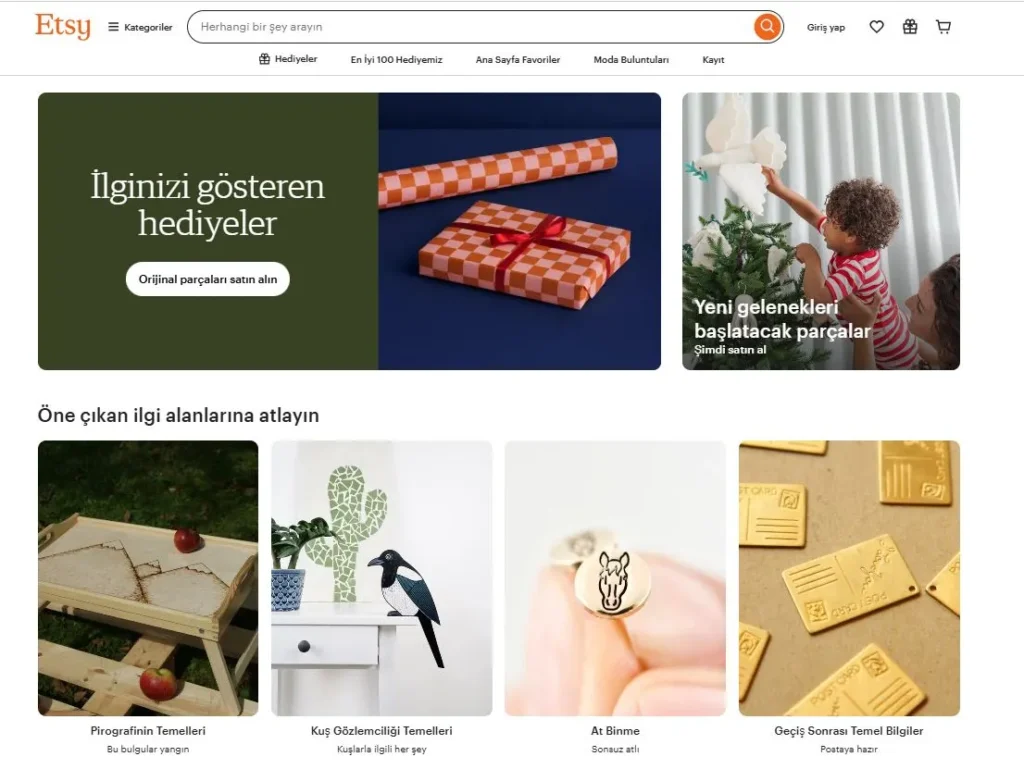Click the gift box icon in header
1024x769 pixels.
(x=910, y=27)
